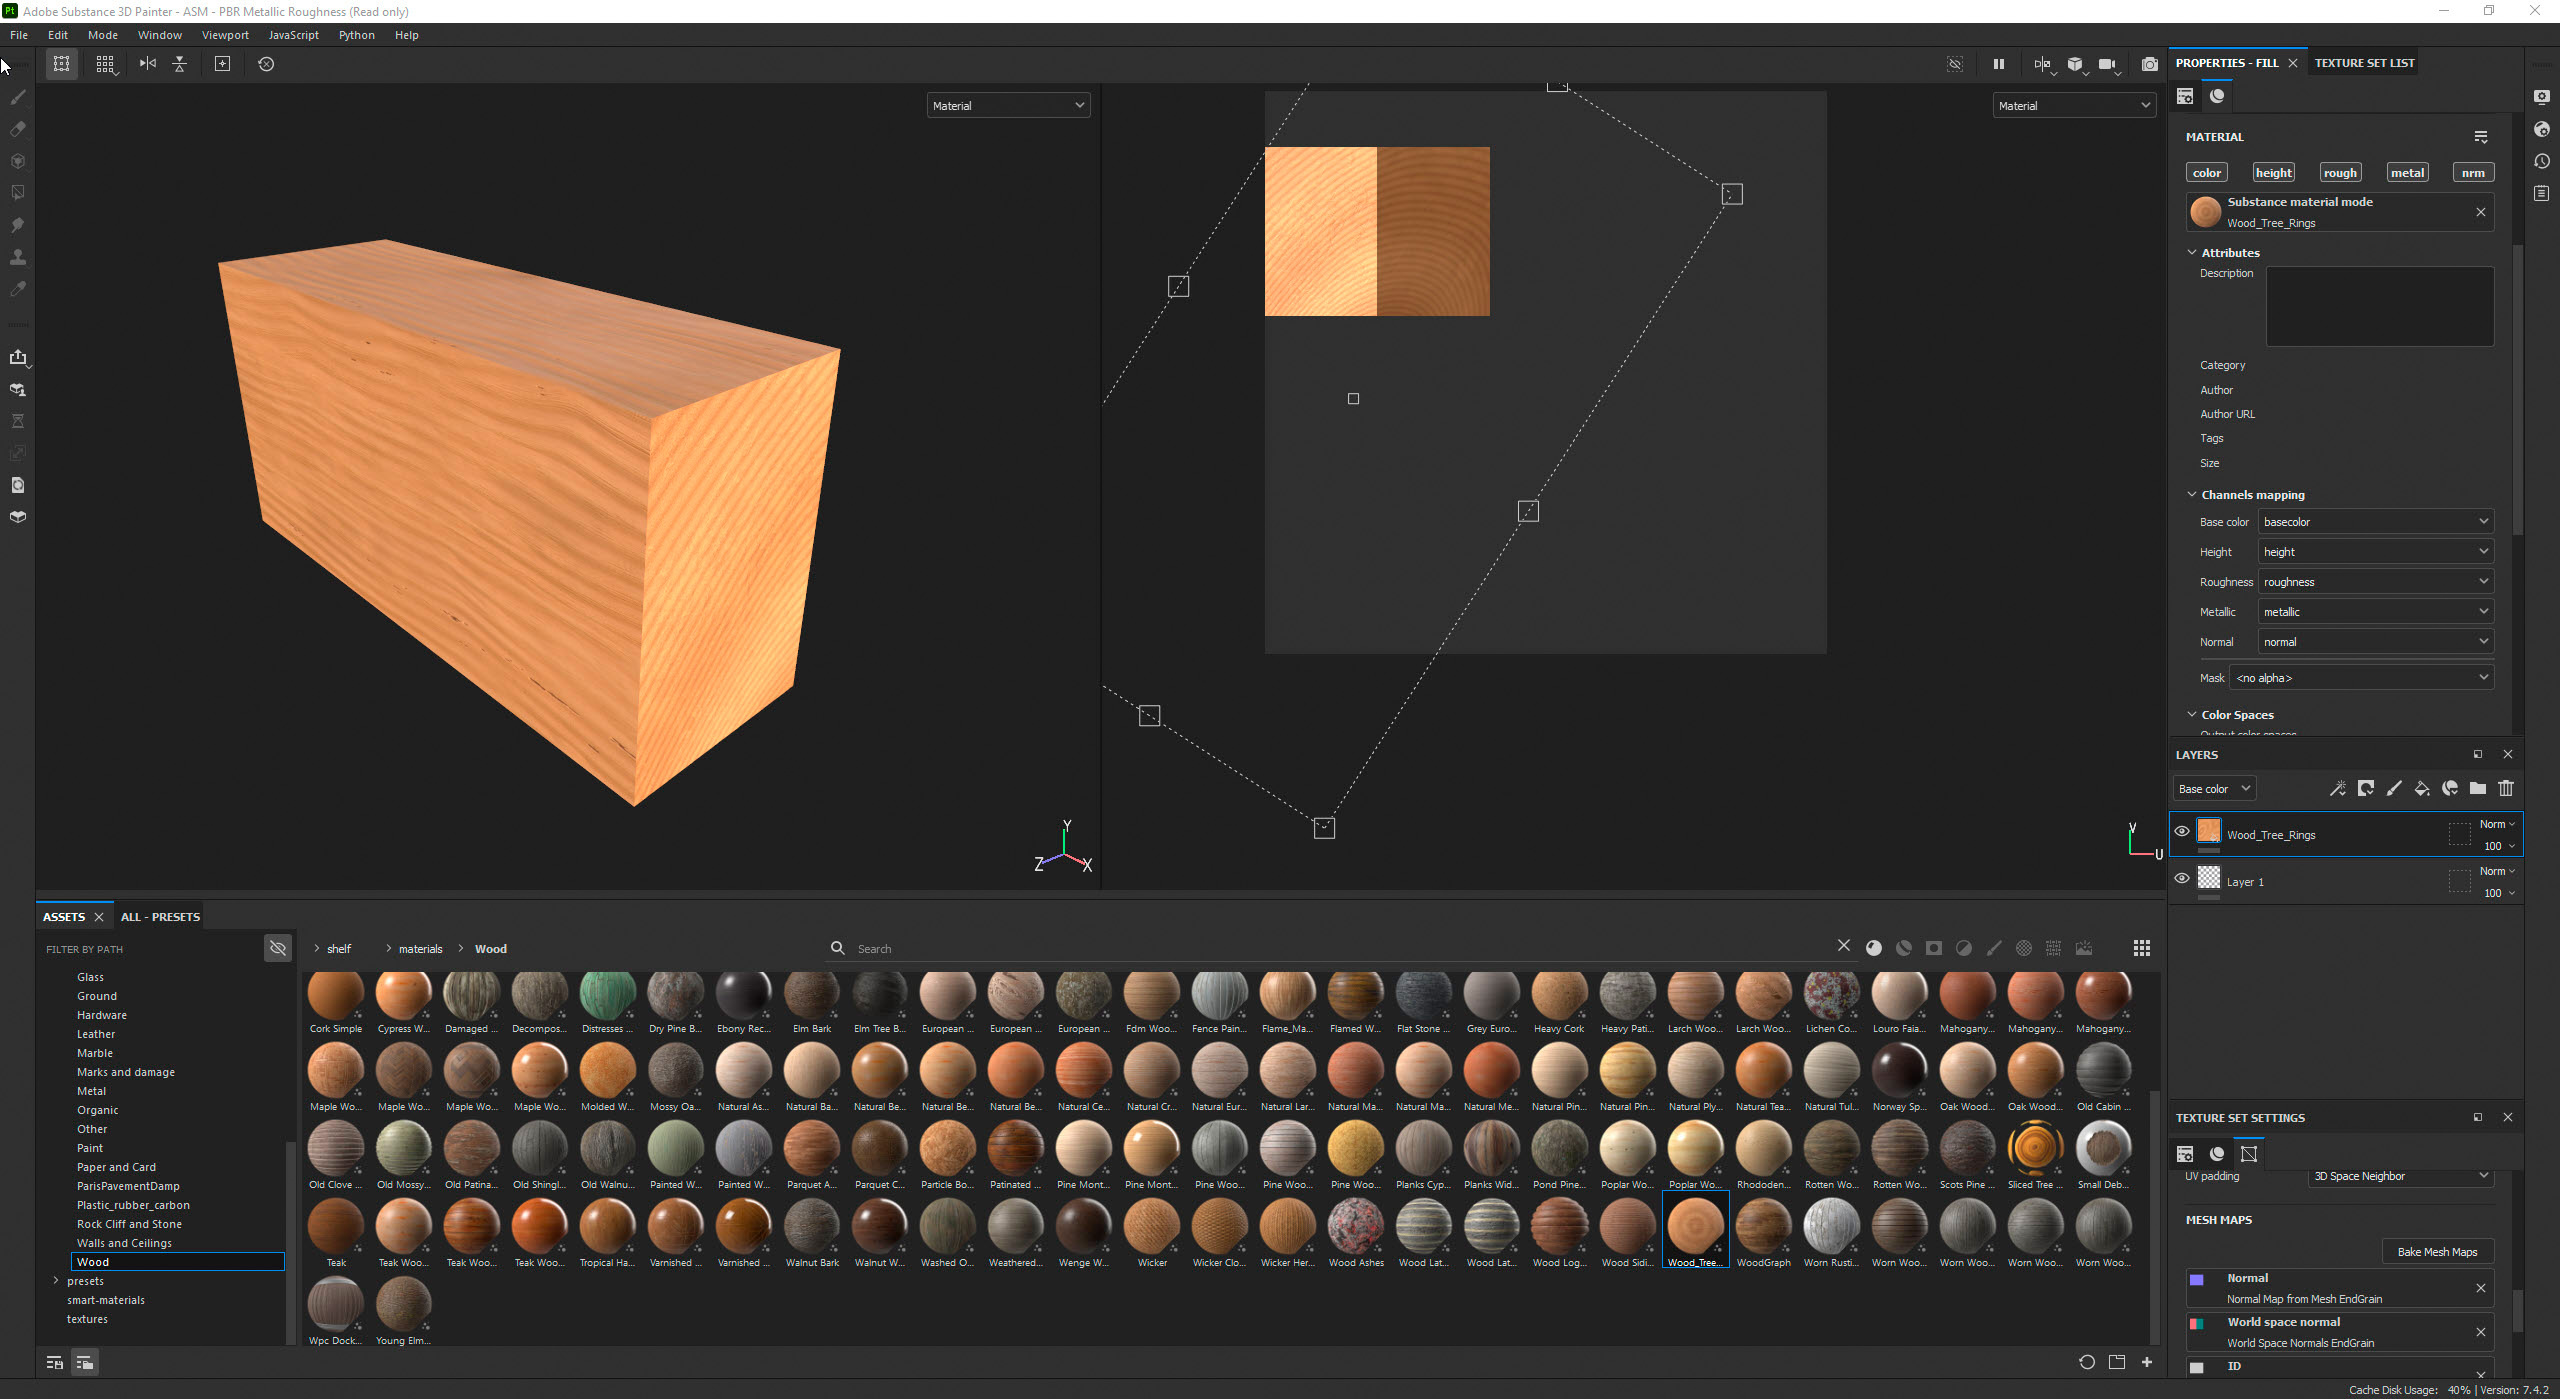
Task: Toggle the filter visibility eye in Filter by Path
Action: pos(278,948)
